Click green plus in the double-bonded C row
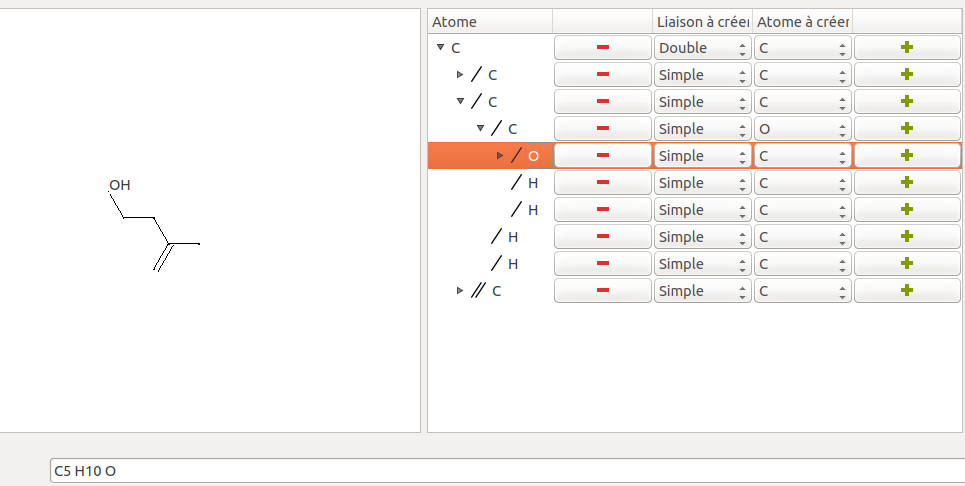The image size is (965, 486). (907, 291)
